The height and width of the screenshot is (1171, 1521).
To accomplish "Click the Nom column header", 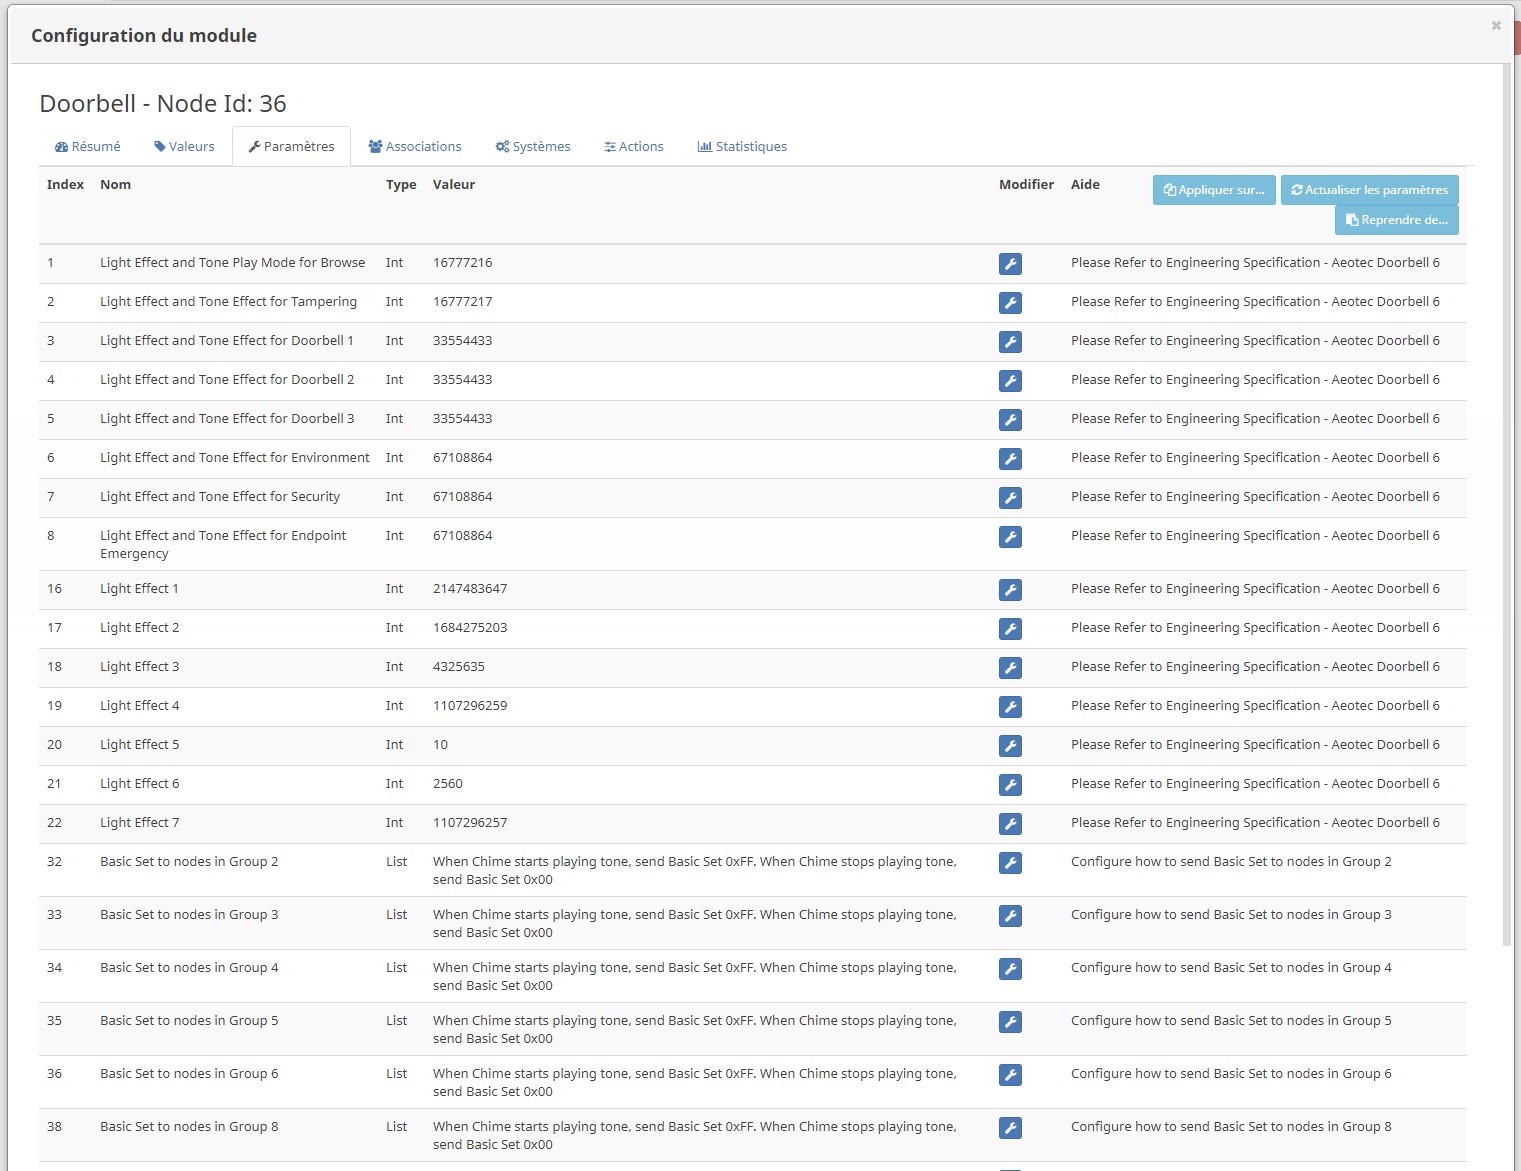I will coord(115,185).
